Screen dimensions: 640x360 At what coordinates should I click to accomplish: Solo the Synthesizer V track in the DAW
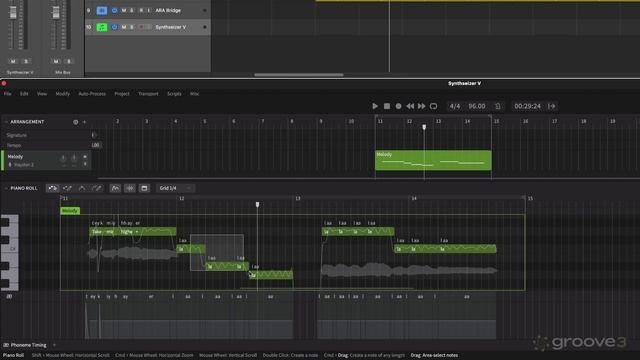[x=131, y=27]
